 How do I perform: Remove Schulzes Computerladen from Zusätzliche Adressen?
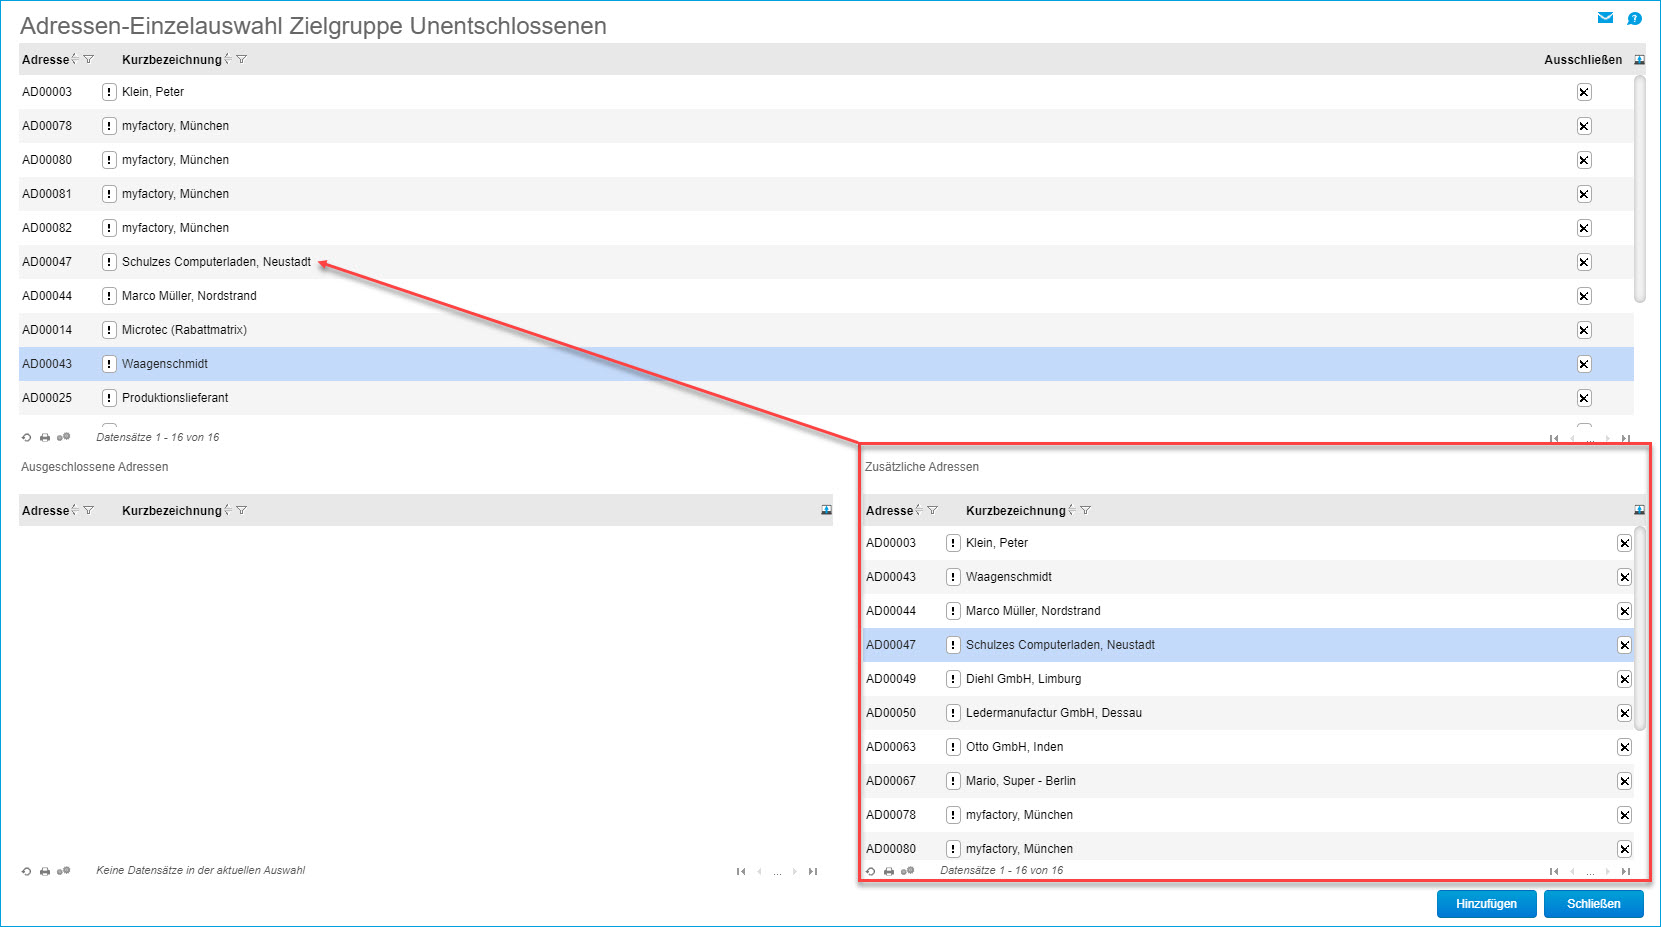(1624, 645)
